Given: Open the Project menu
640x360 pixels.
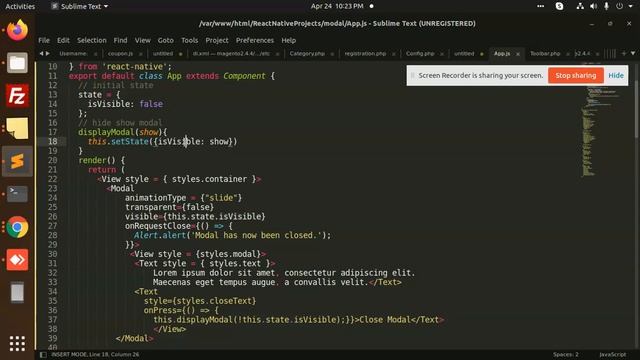Looking at the screenshot, I should pyautogui.click(x=217, y=40).
